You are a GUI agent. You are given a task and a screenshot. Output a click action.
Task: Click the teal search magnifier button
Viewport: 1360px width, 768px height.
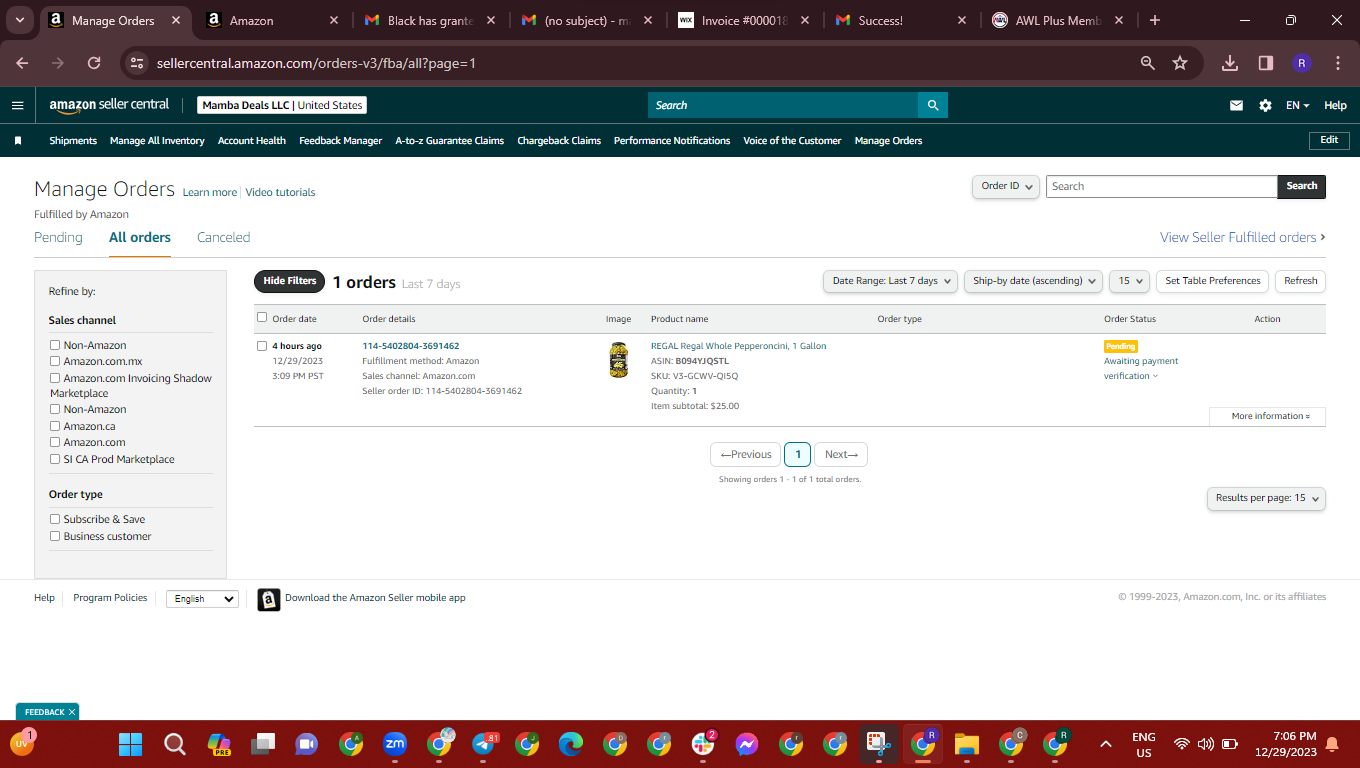tap(933, 105)
